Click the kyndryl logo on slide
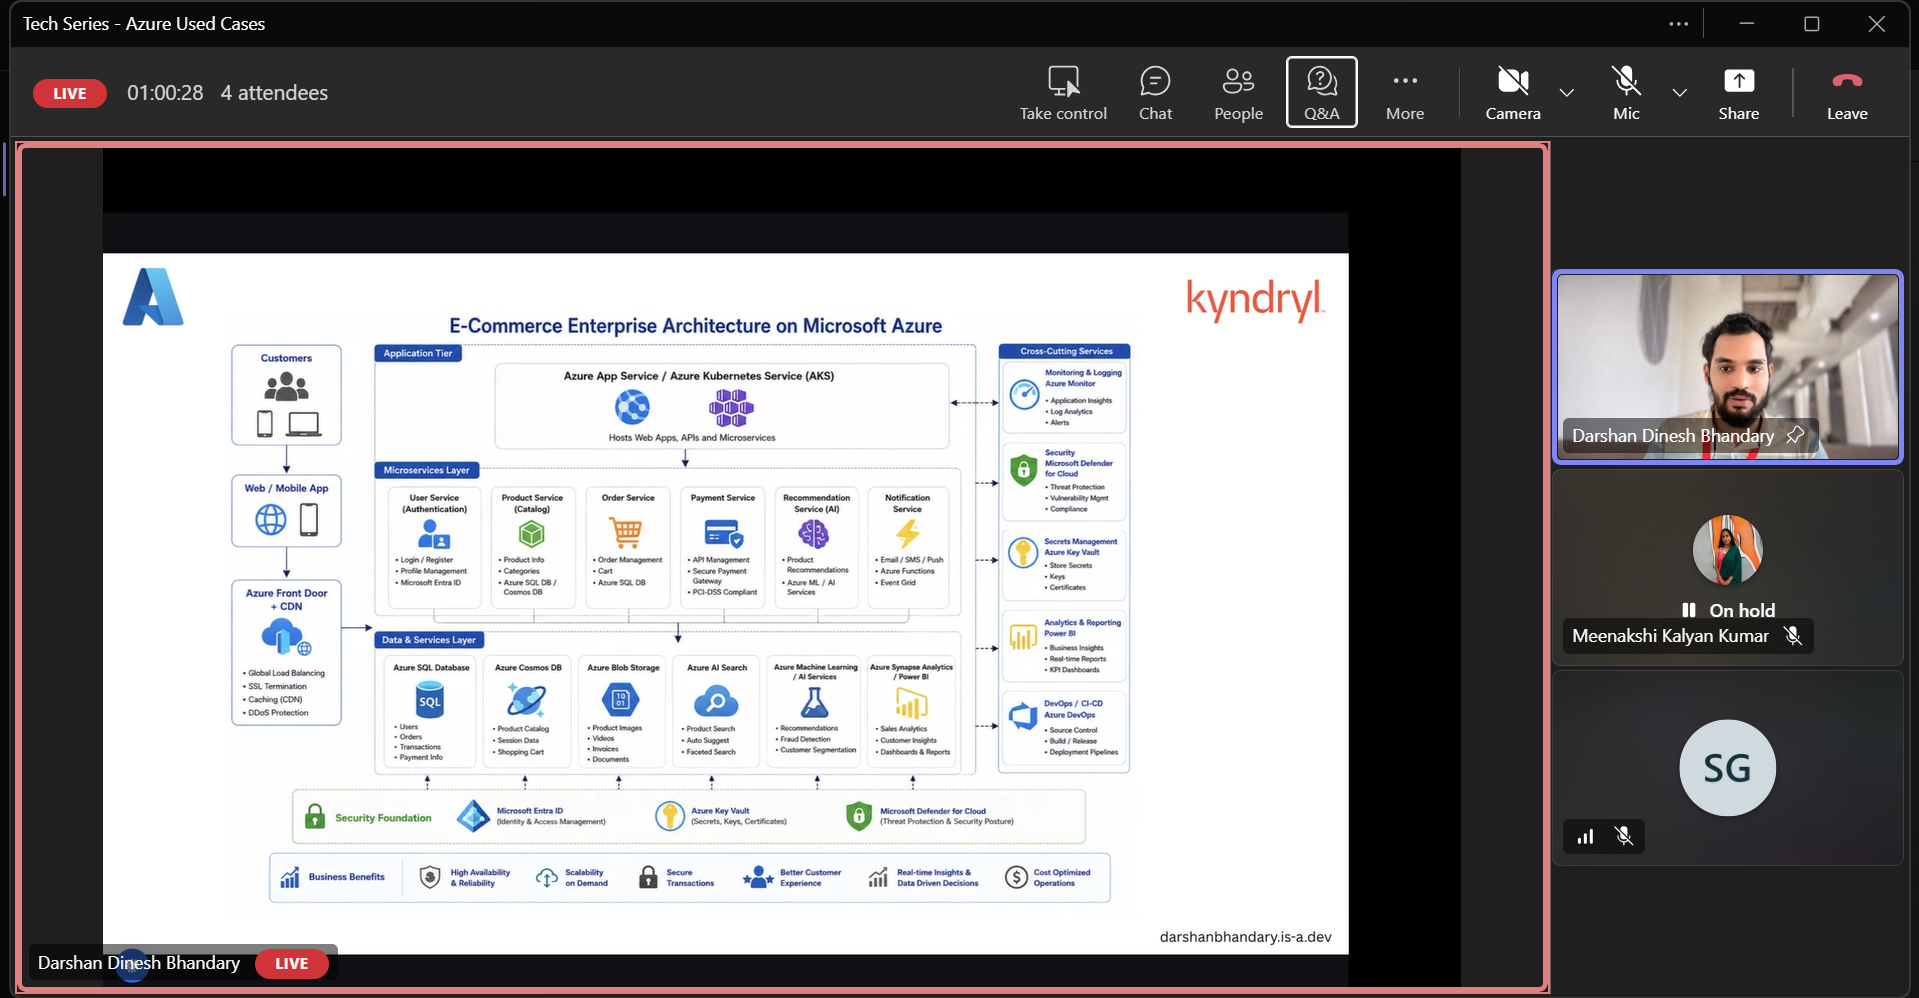Screen dimensions: 1919x998 [1255, 299]
